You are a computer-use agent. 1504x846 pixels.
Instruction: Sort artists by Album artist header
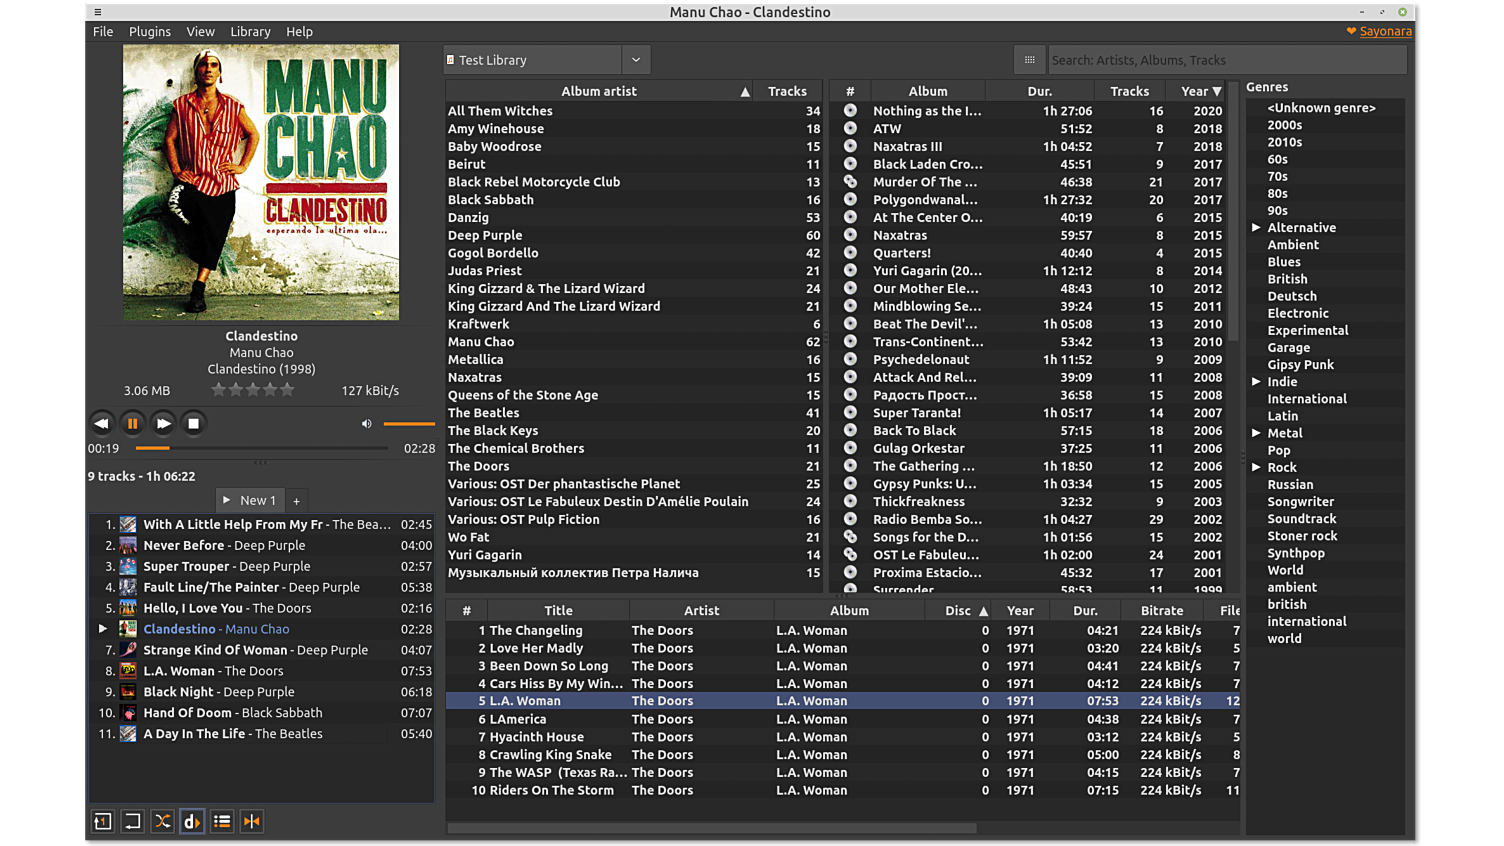pos(599,91)
